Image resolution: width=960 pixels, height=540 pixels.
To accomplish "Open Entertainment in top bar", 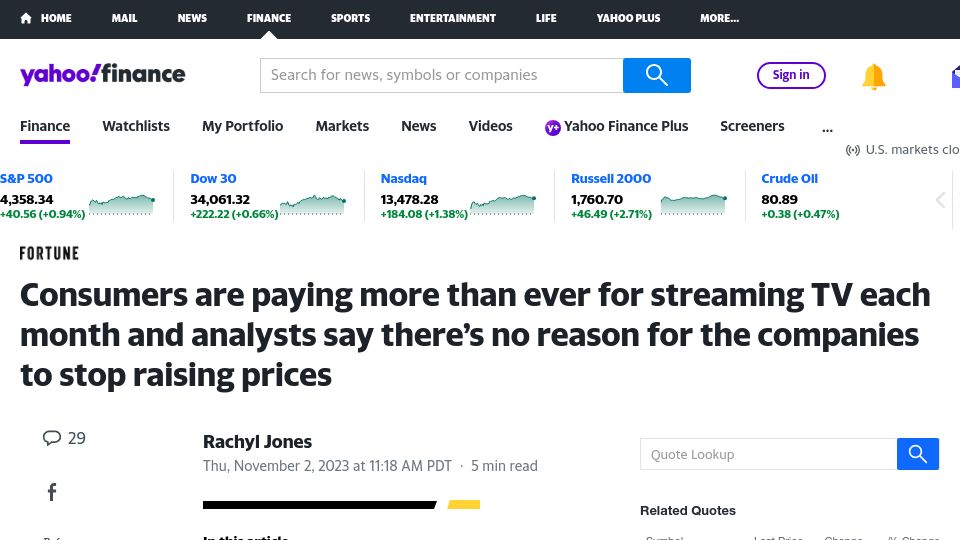I will click(452, 18).
